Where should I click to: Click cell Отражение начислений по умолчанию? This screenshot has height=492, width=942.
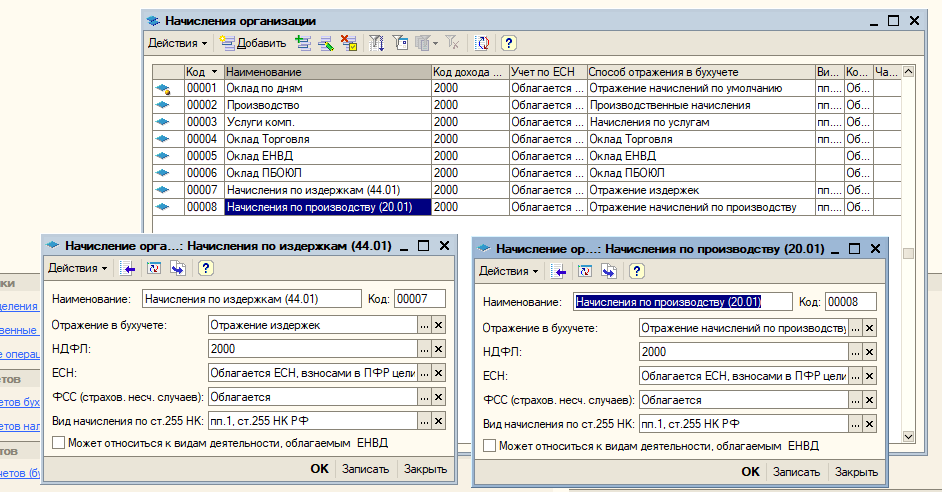(701, 88)
